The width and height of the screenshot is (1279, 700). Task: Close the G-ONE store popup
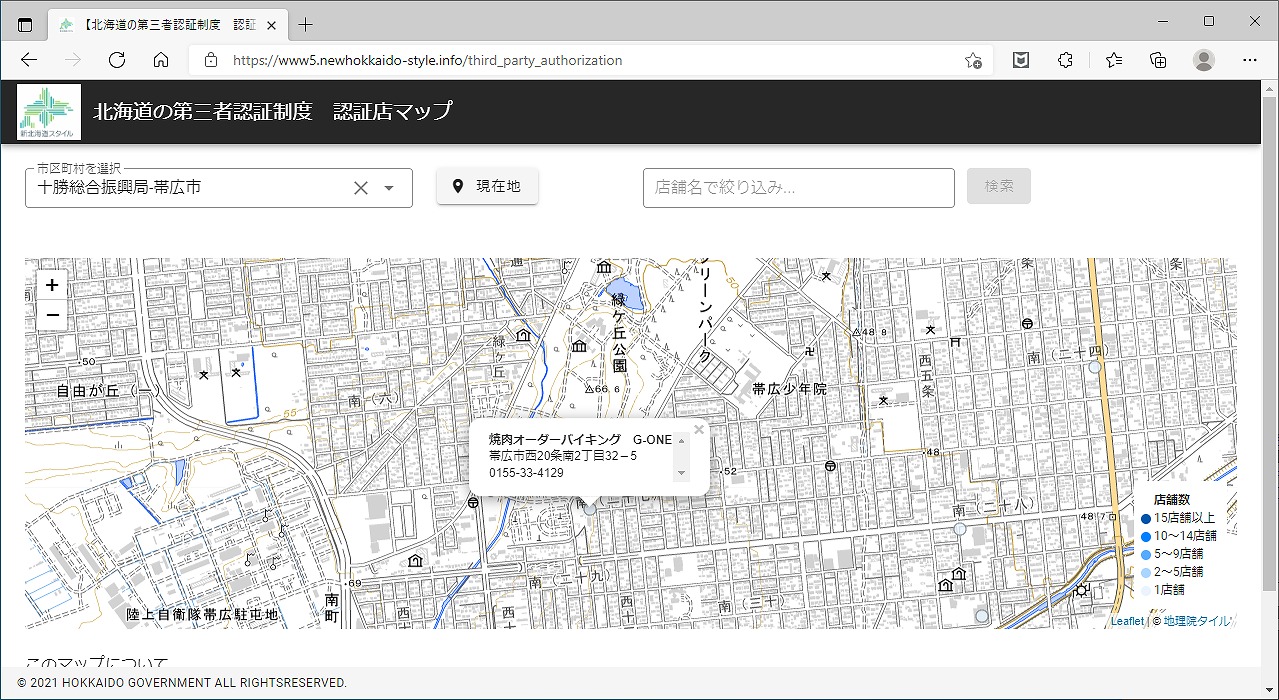click(x=699, y=429)
